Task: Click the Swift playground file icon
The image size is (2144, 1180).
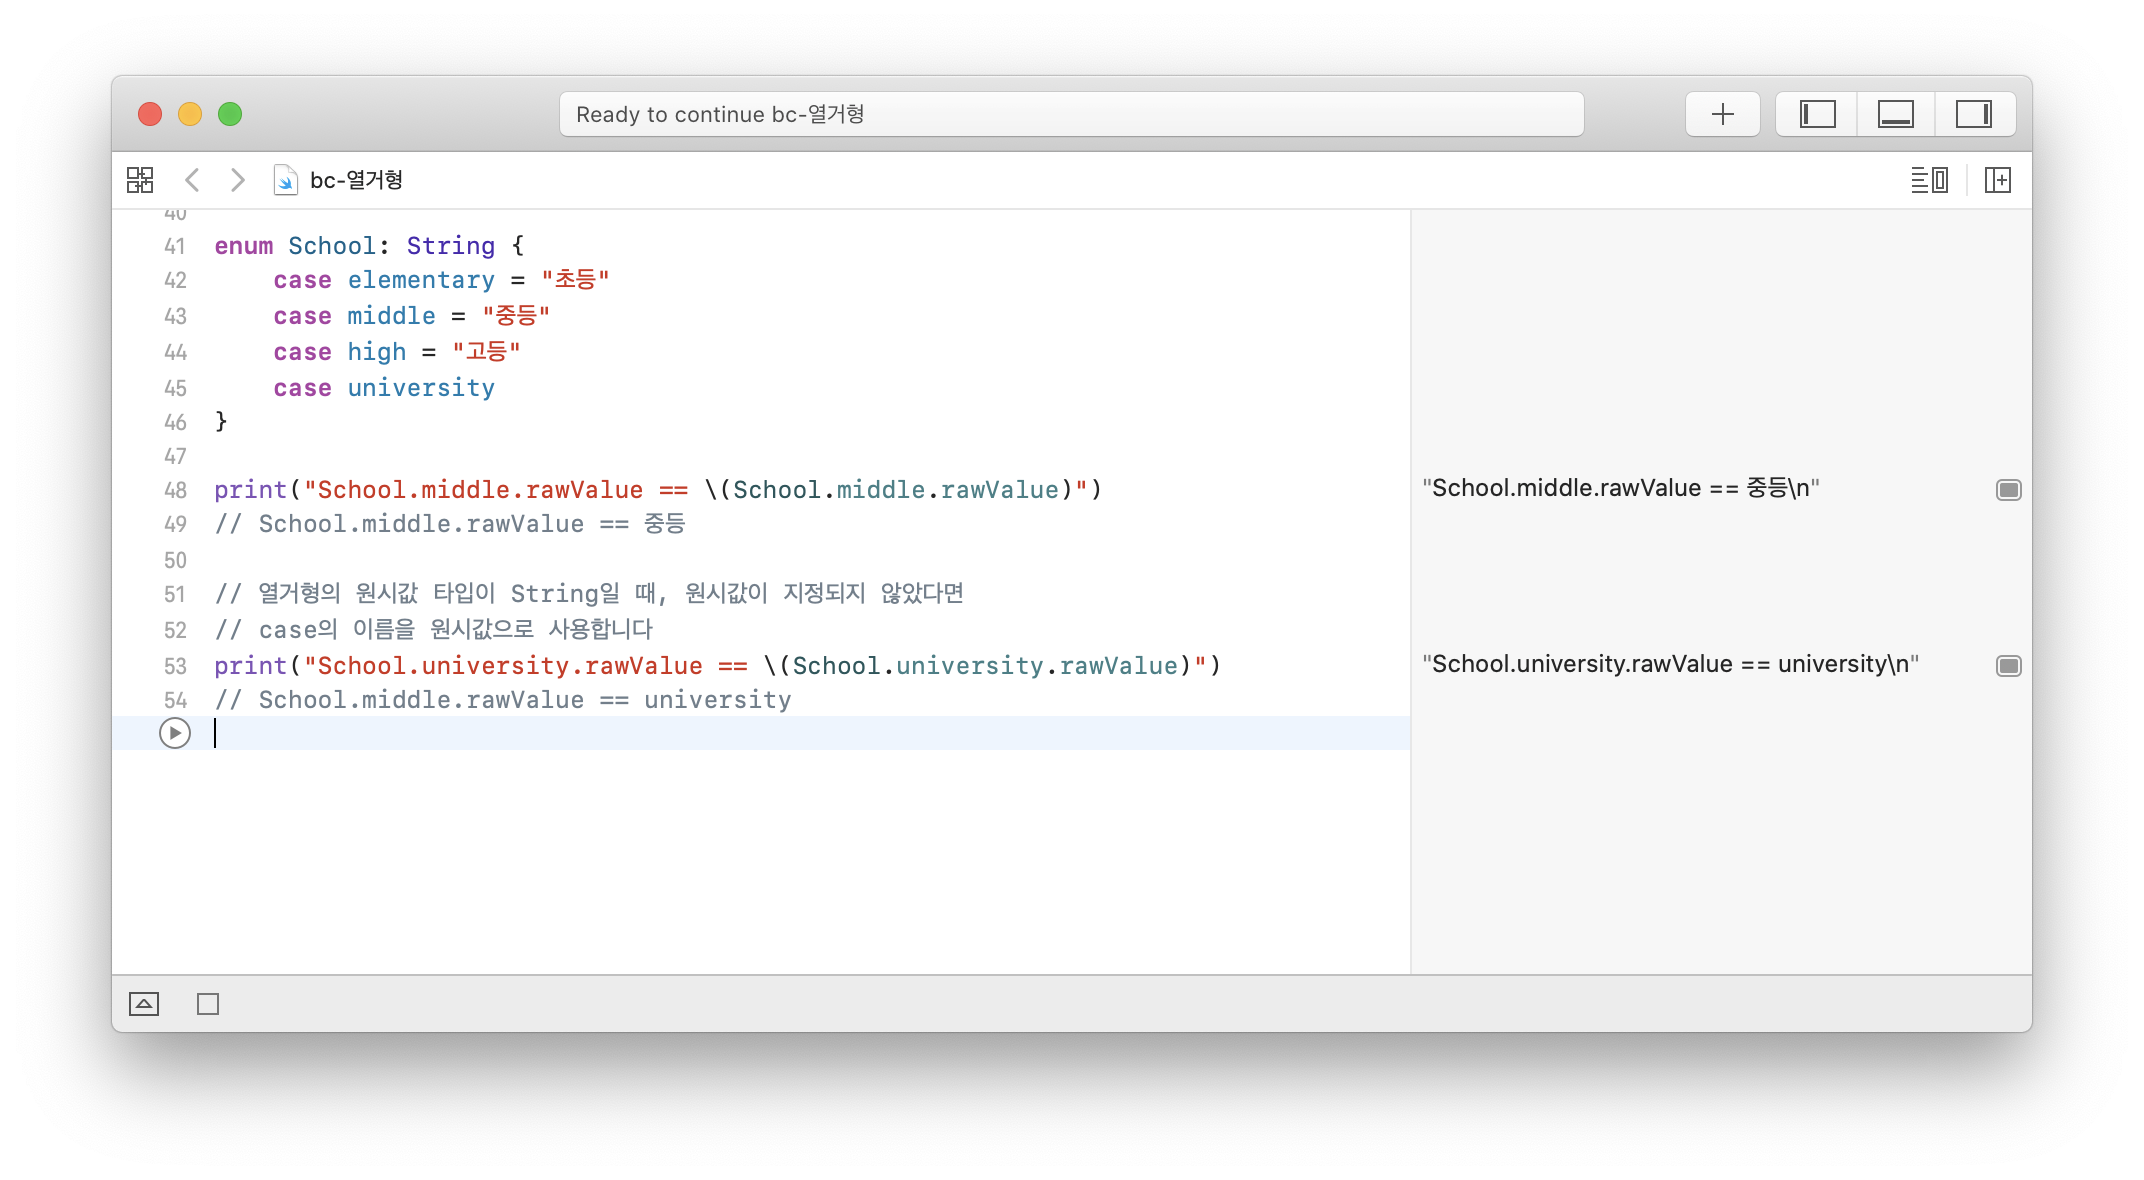Action: click(285, 180)
